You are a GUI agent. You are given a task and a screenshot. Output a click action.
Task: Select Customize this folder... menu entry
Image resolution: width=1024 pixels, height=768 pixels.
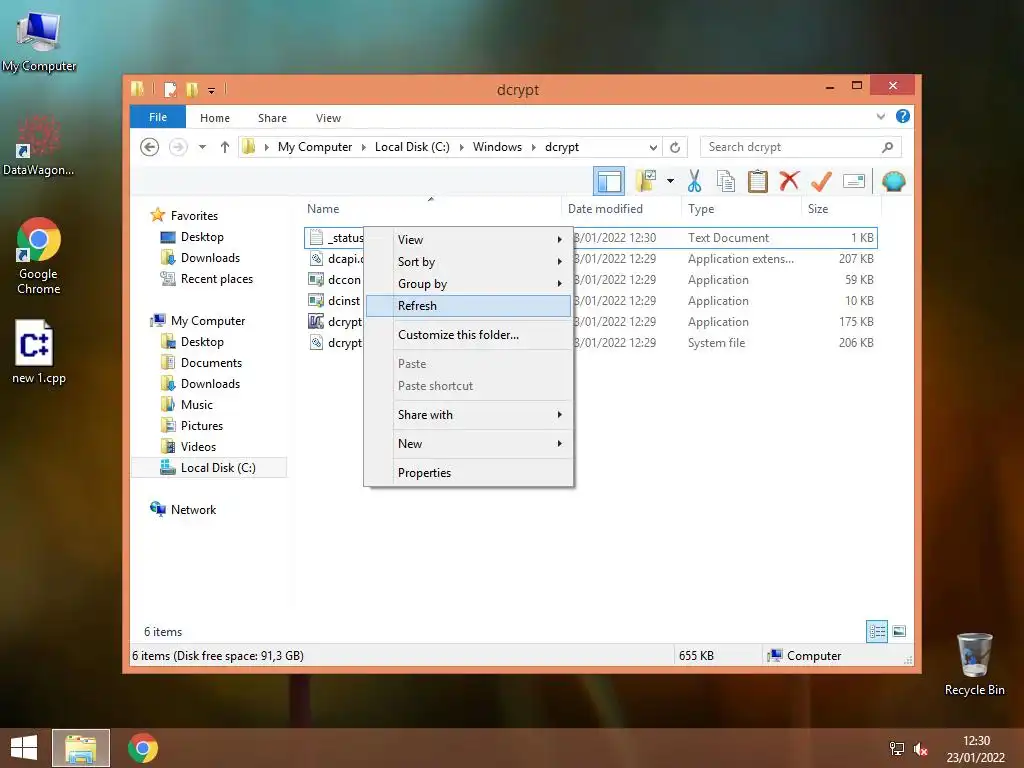[x=468, y=335]
